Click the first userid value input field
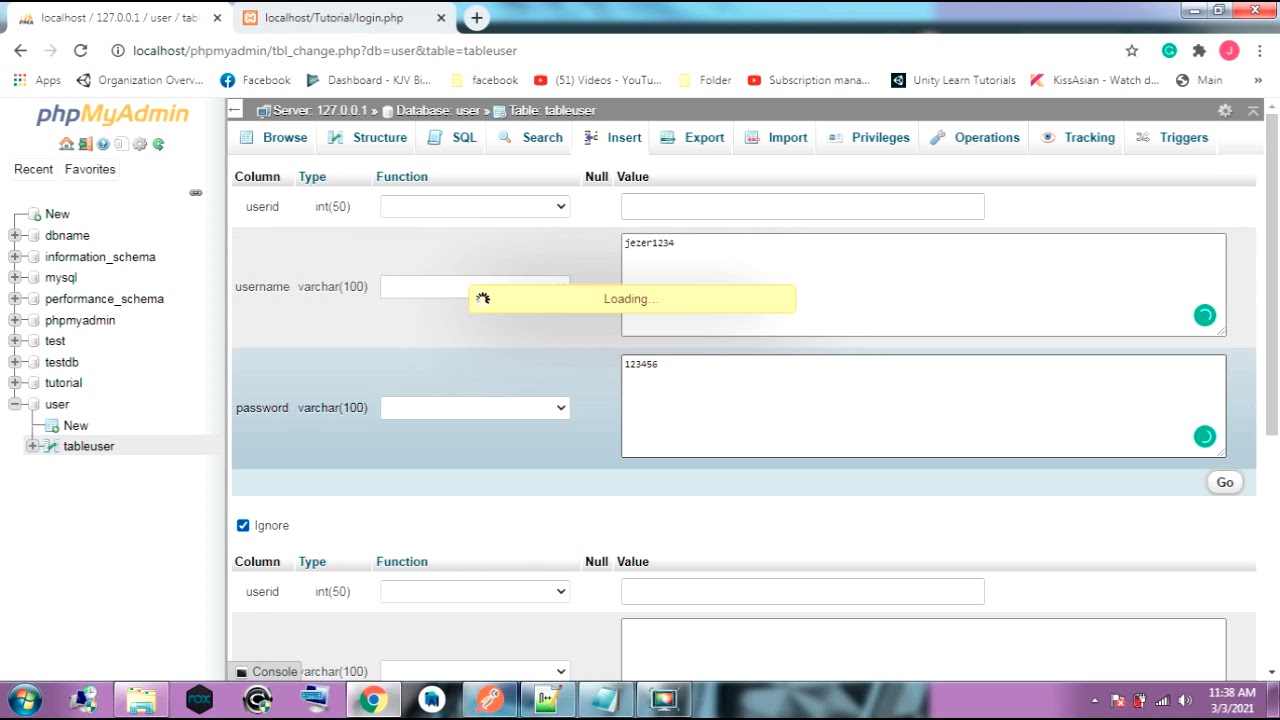 pyautogui.click(x=803, y=207)
